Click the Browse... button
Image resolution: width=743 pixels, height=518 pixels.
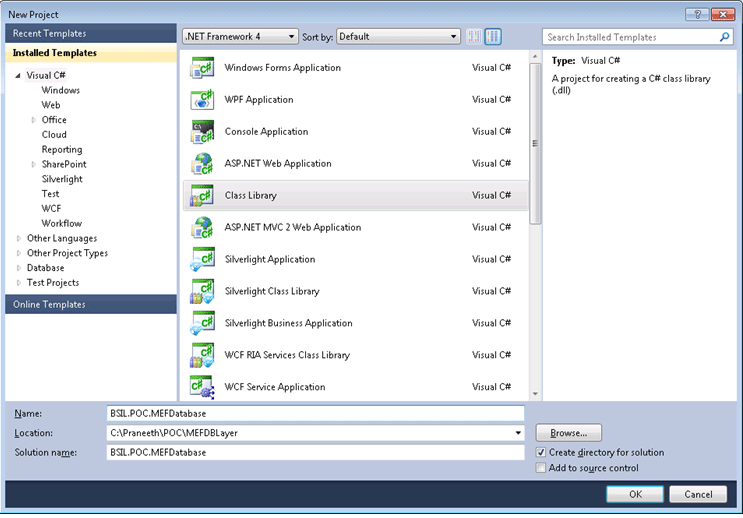[x=569, y=433]
